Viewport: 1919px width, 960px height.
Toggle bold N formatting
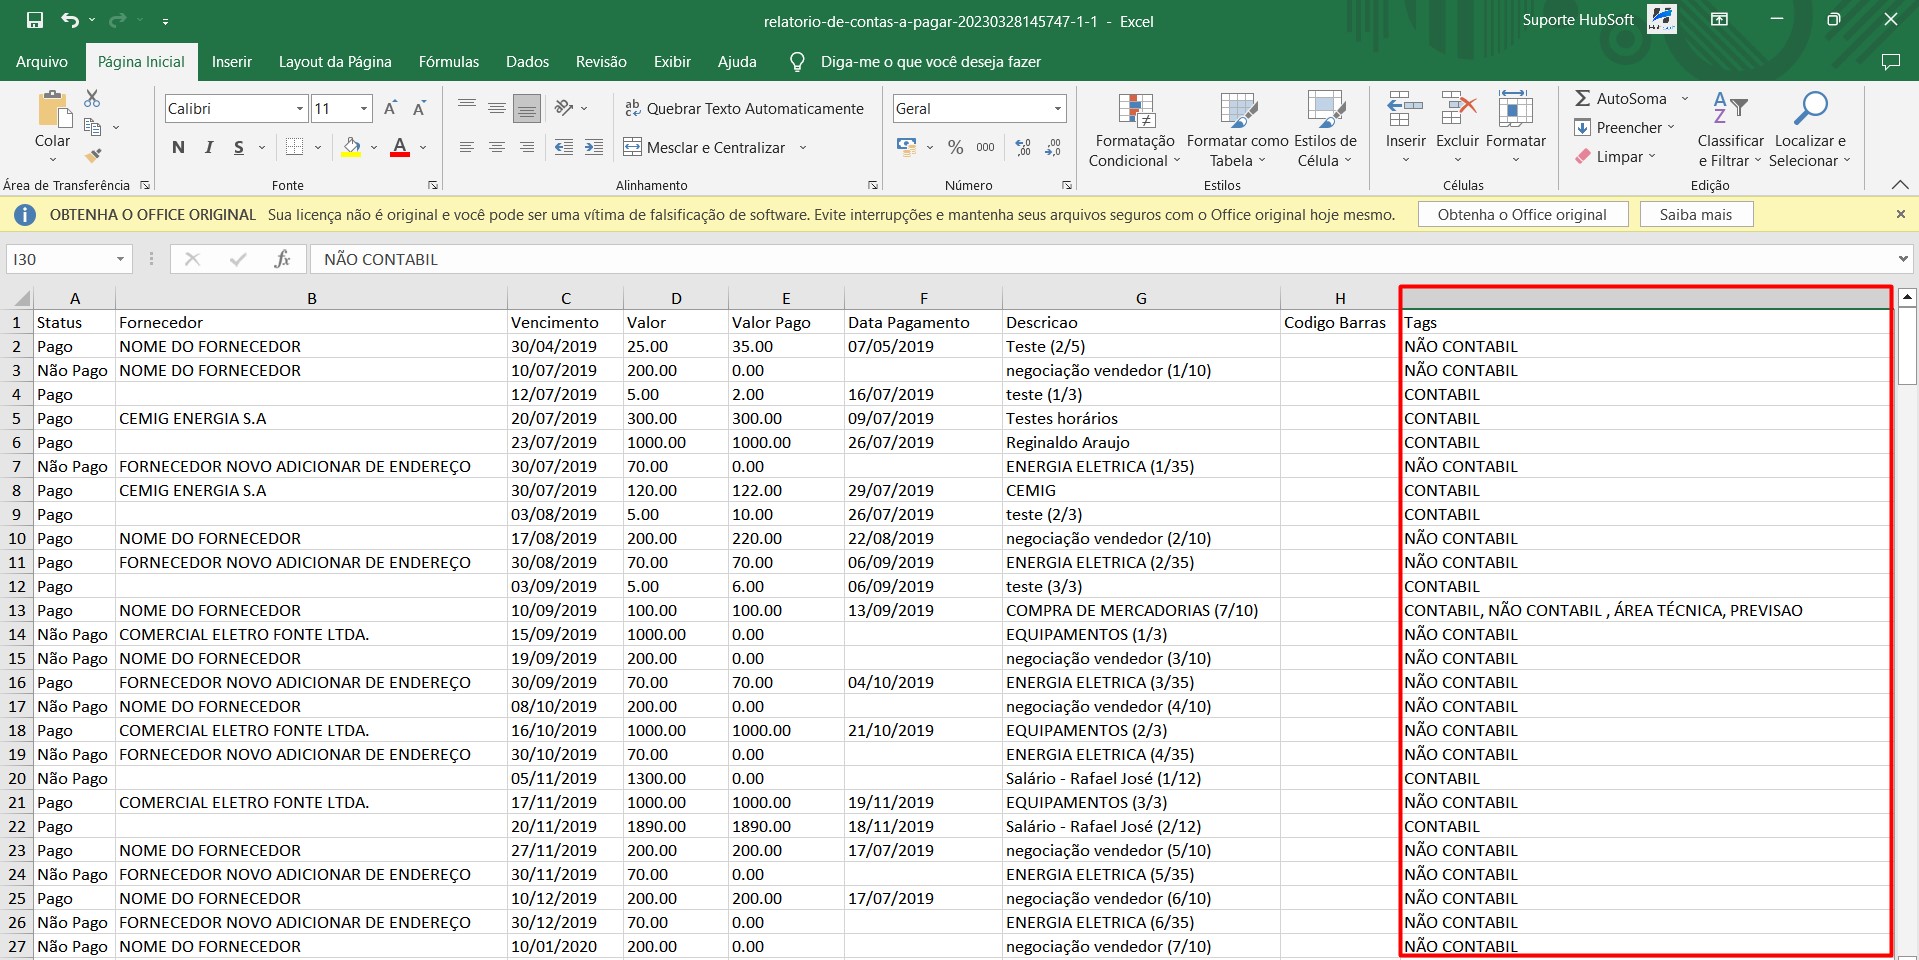[178, 147]
